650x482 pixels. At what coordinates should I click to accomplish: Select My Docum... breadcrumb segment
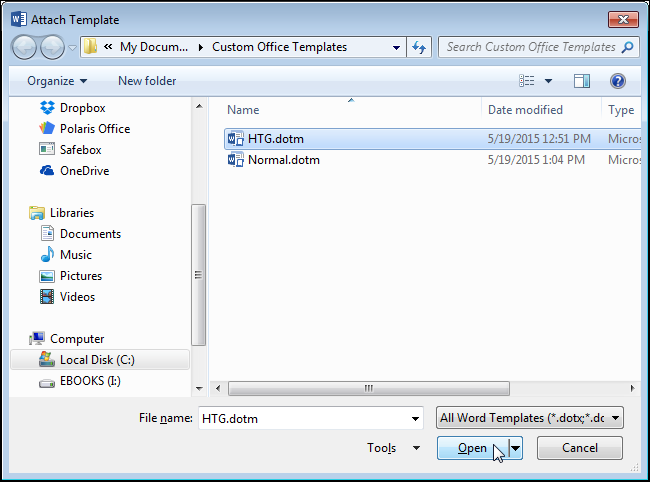point(154,47)
